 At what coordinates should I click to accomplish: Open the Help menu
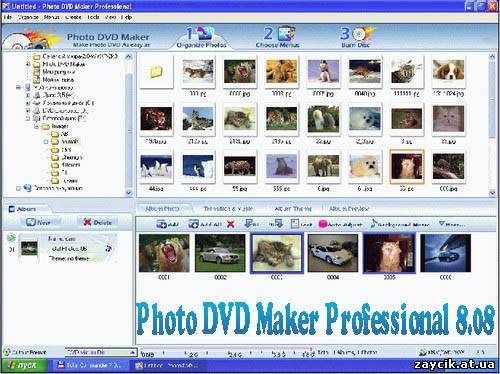point(127,17)
